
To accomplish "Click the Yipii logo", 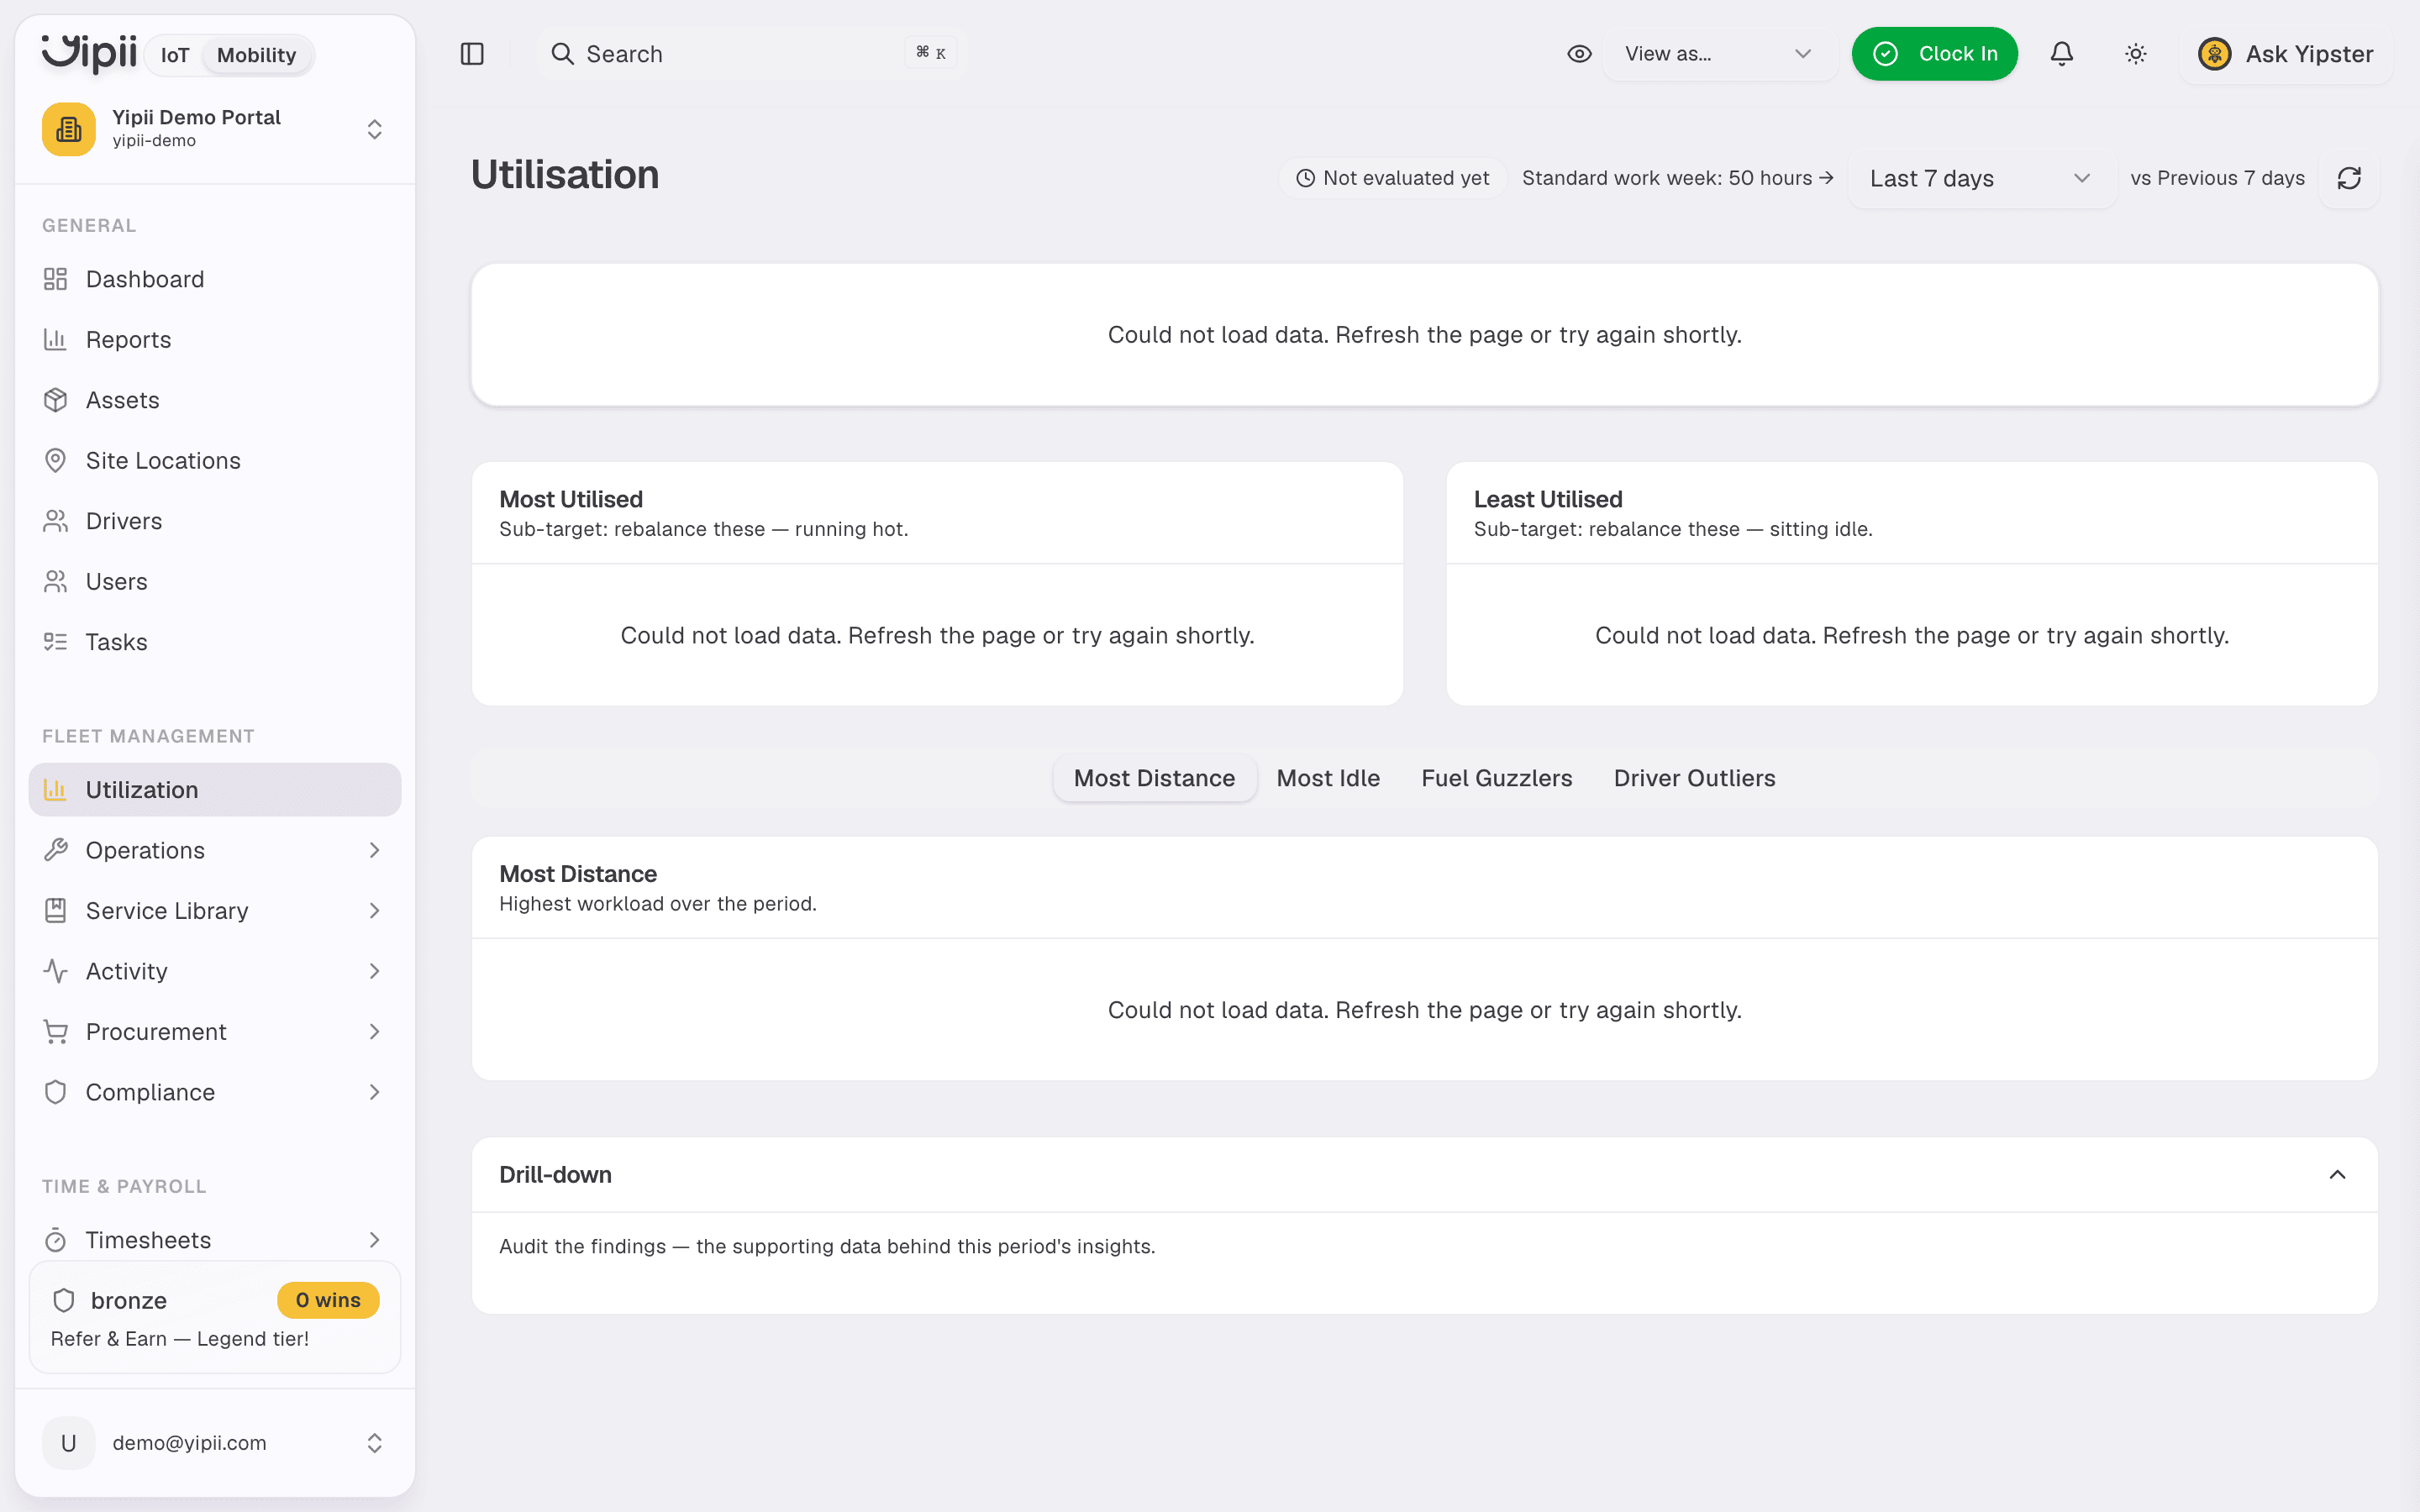I will pyautogui.click(x=89, y=53).
